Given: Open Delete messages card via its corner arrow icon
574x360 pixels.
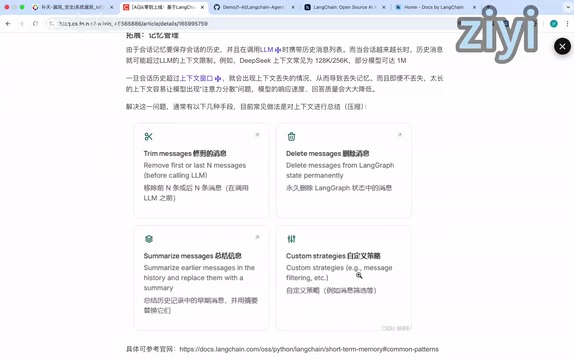Looking at the screenshot, I should [x=400, y=135].
